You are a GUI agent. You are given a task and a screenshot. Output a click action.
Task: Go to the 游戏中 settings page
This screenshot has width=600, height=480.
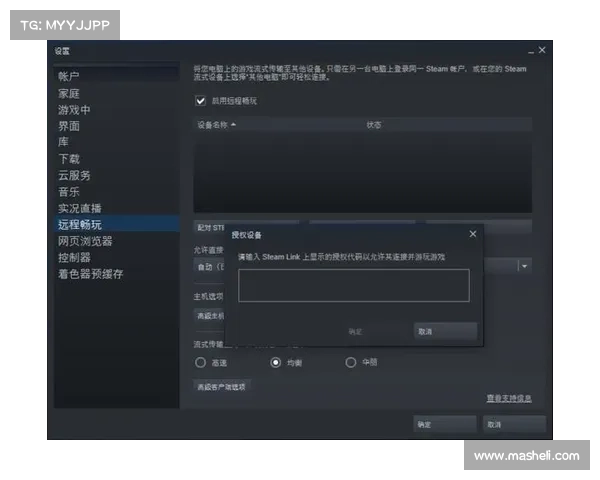click(116, 110)
